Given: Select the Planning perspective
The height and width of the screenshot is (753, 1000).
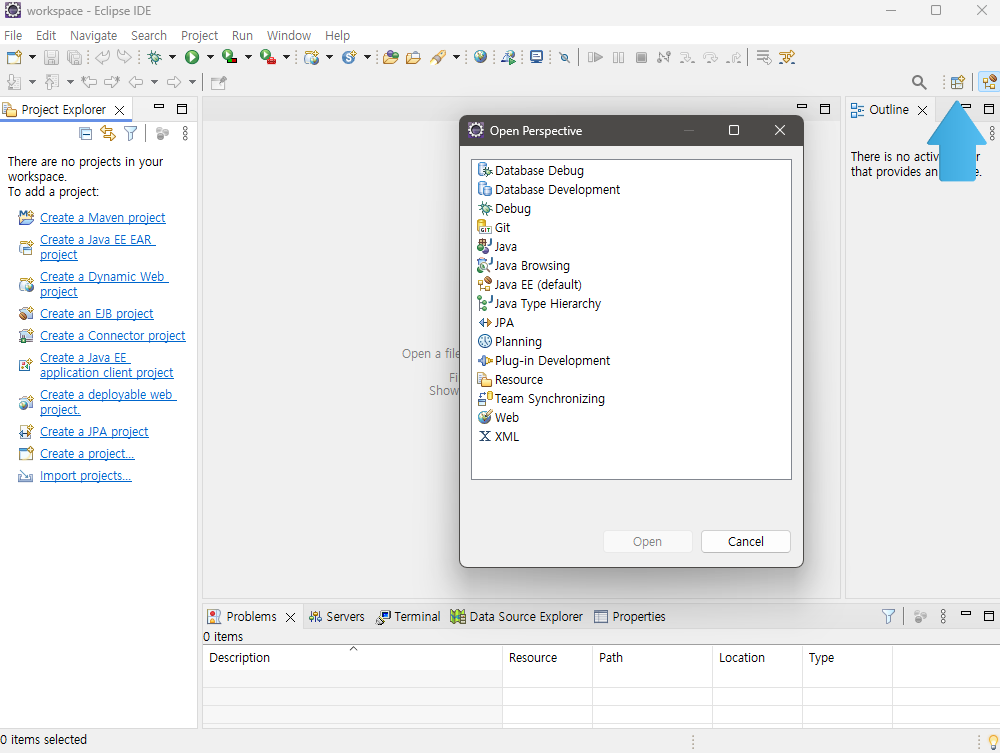Looking at the screenshot, I should [510, 341].
